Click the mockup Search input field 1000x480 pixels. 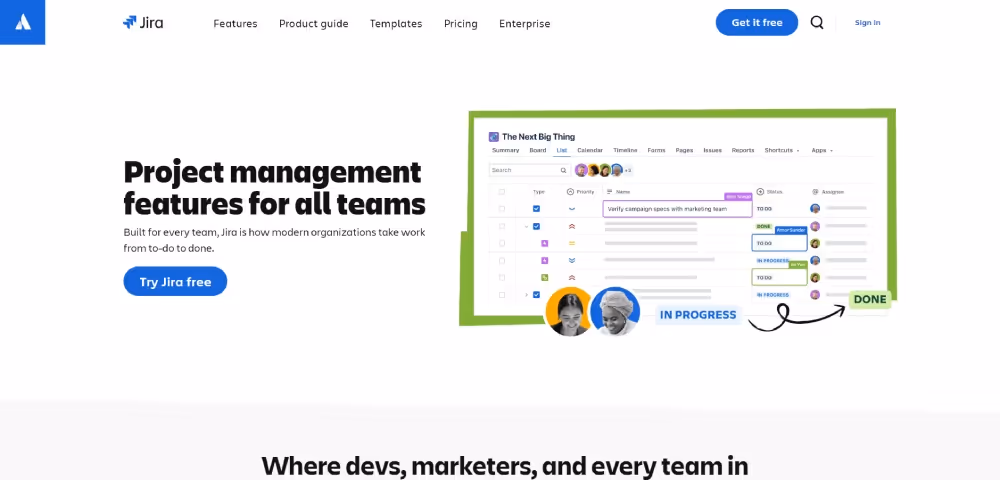(529, 170)
